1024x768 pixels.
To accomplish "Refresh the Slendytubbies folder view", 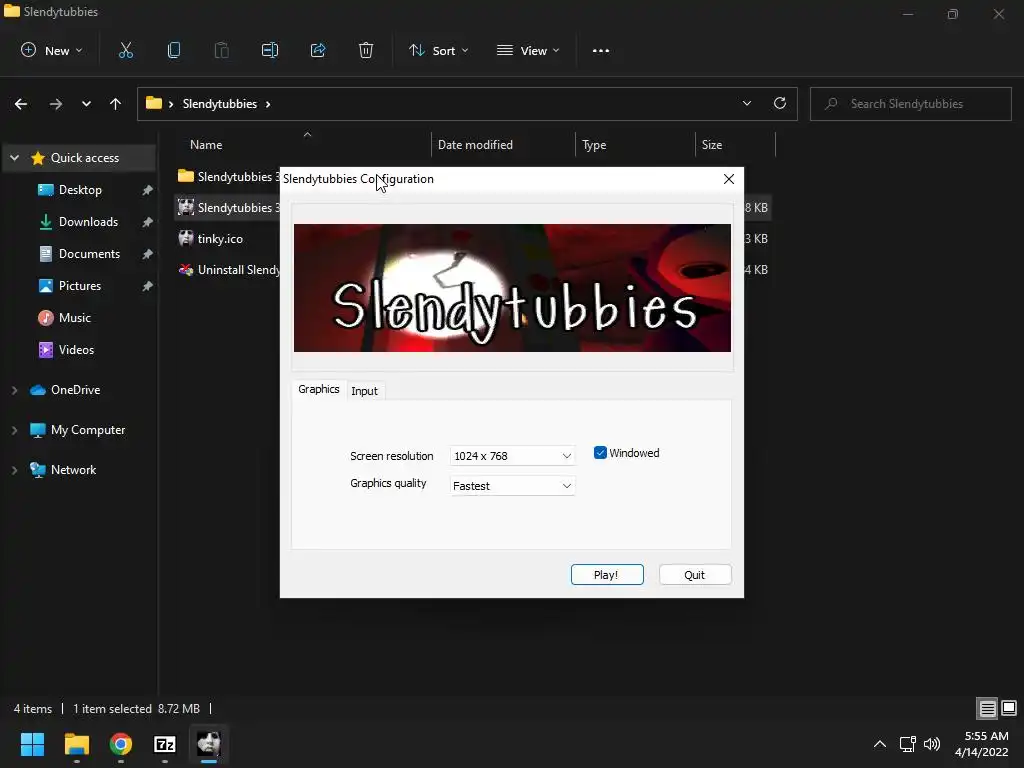I will 780,103.
